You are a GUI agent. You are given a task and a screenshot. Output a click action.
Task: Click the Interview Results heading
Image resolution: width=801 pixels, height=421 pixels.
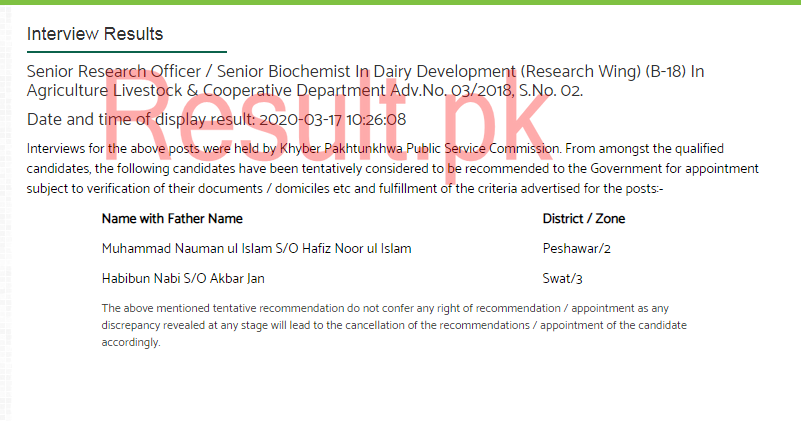point(95,34)
